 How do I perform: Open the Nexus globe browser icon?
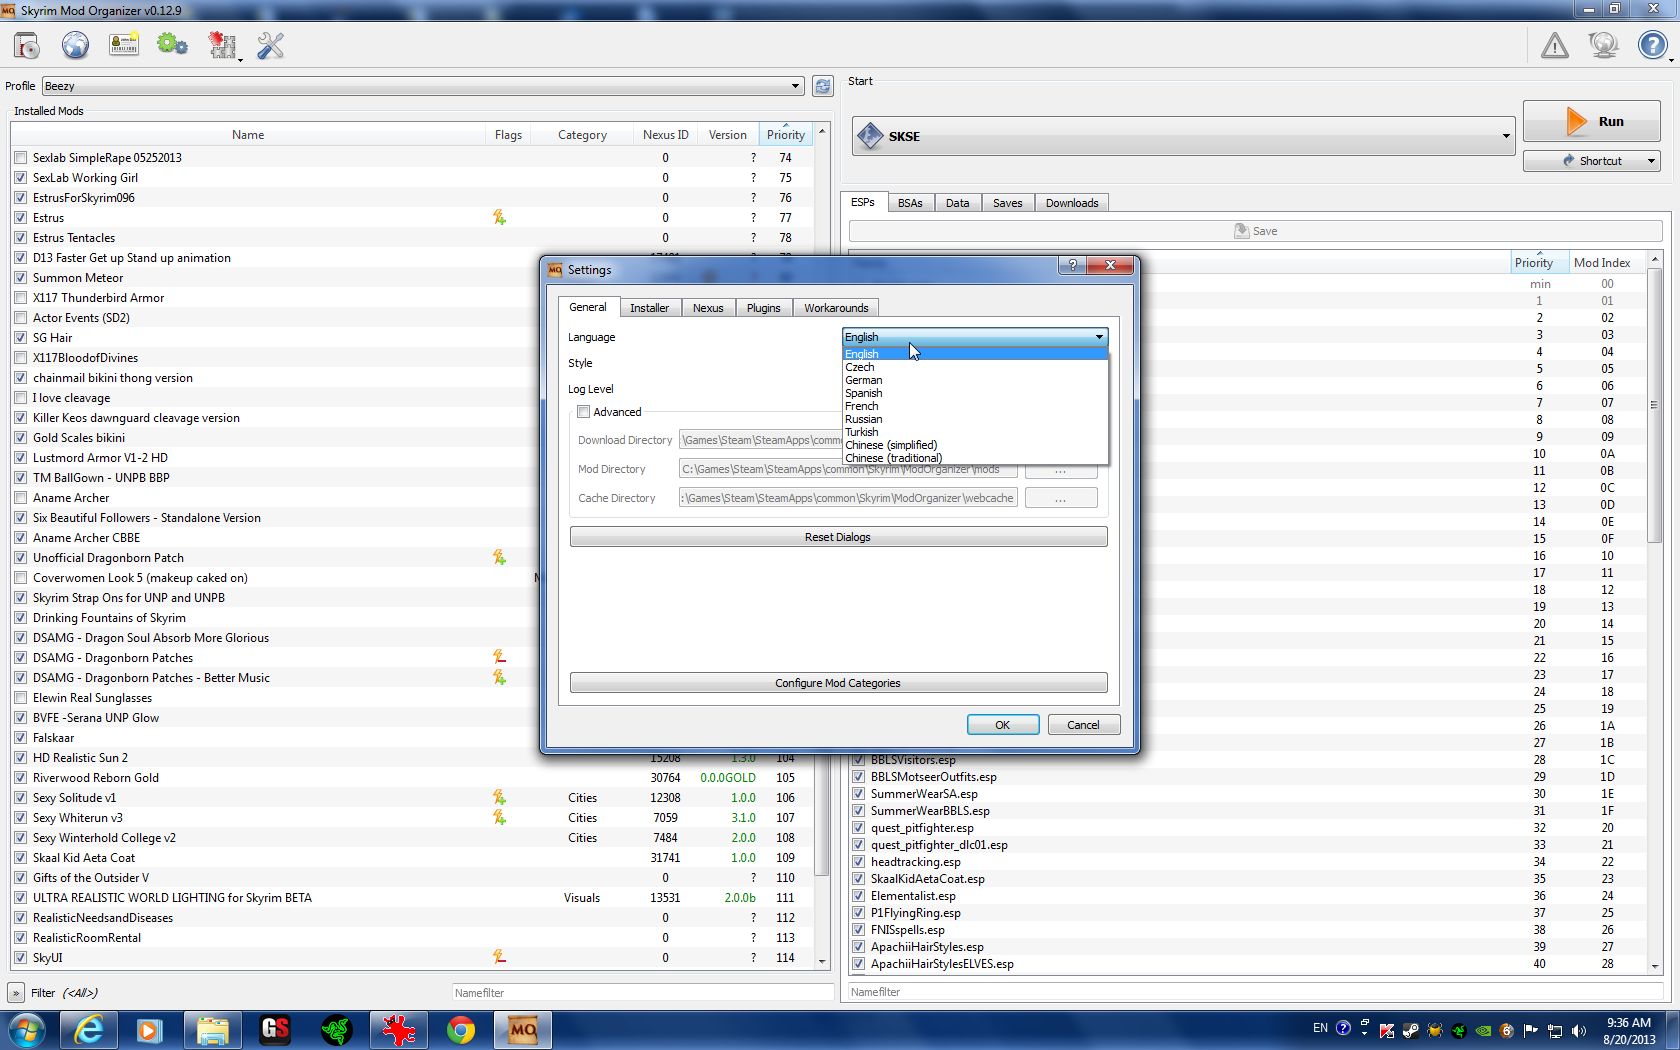point(75,46)
